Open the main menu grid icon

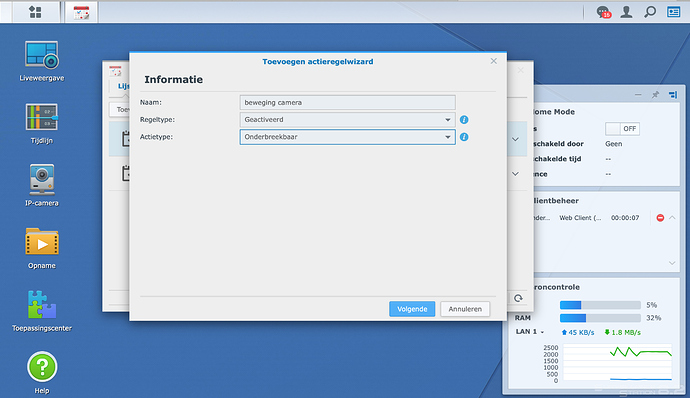(35, 12)
